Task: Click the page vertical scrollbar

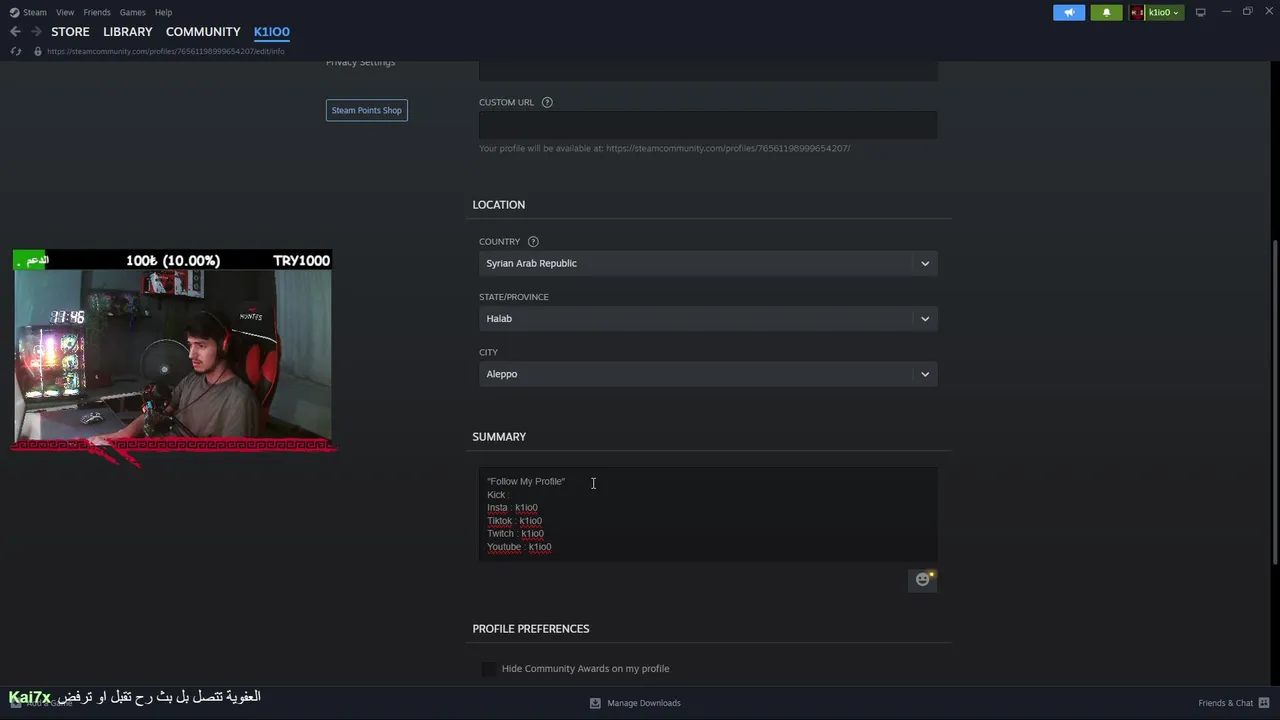Action: (1274, 400)
